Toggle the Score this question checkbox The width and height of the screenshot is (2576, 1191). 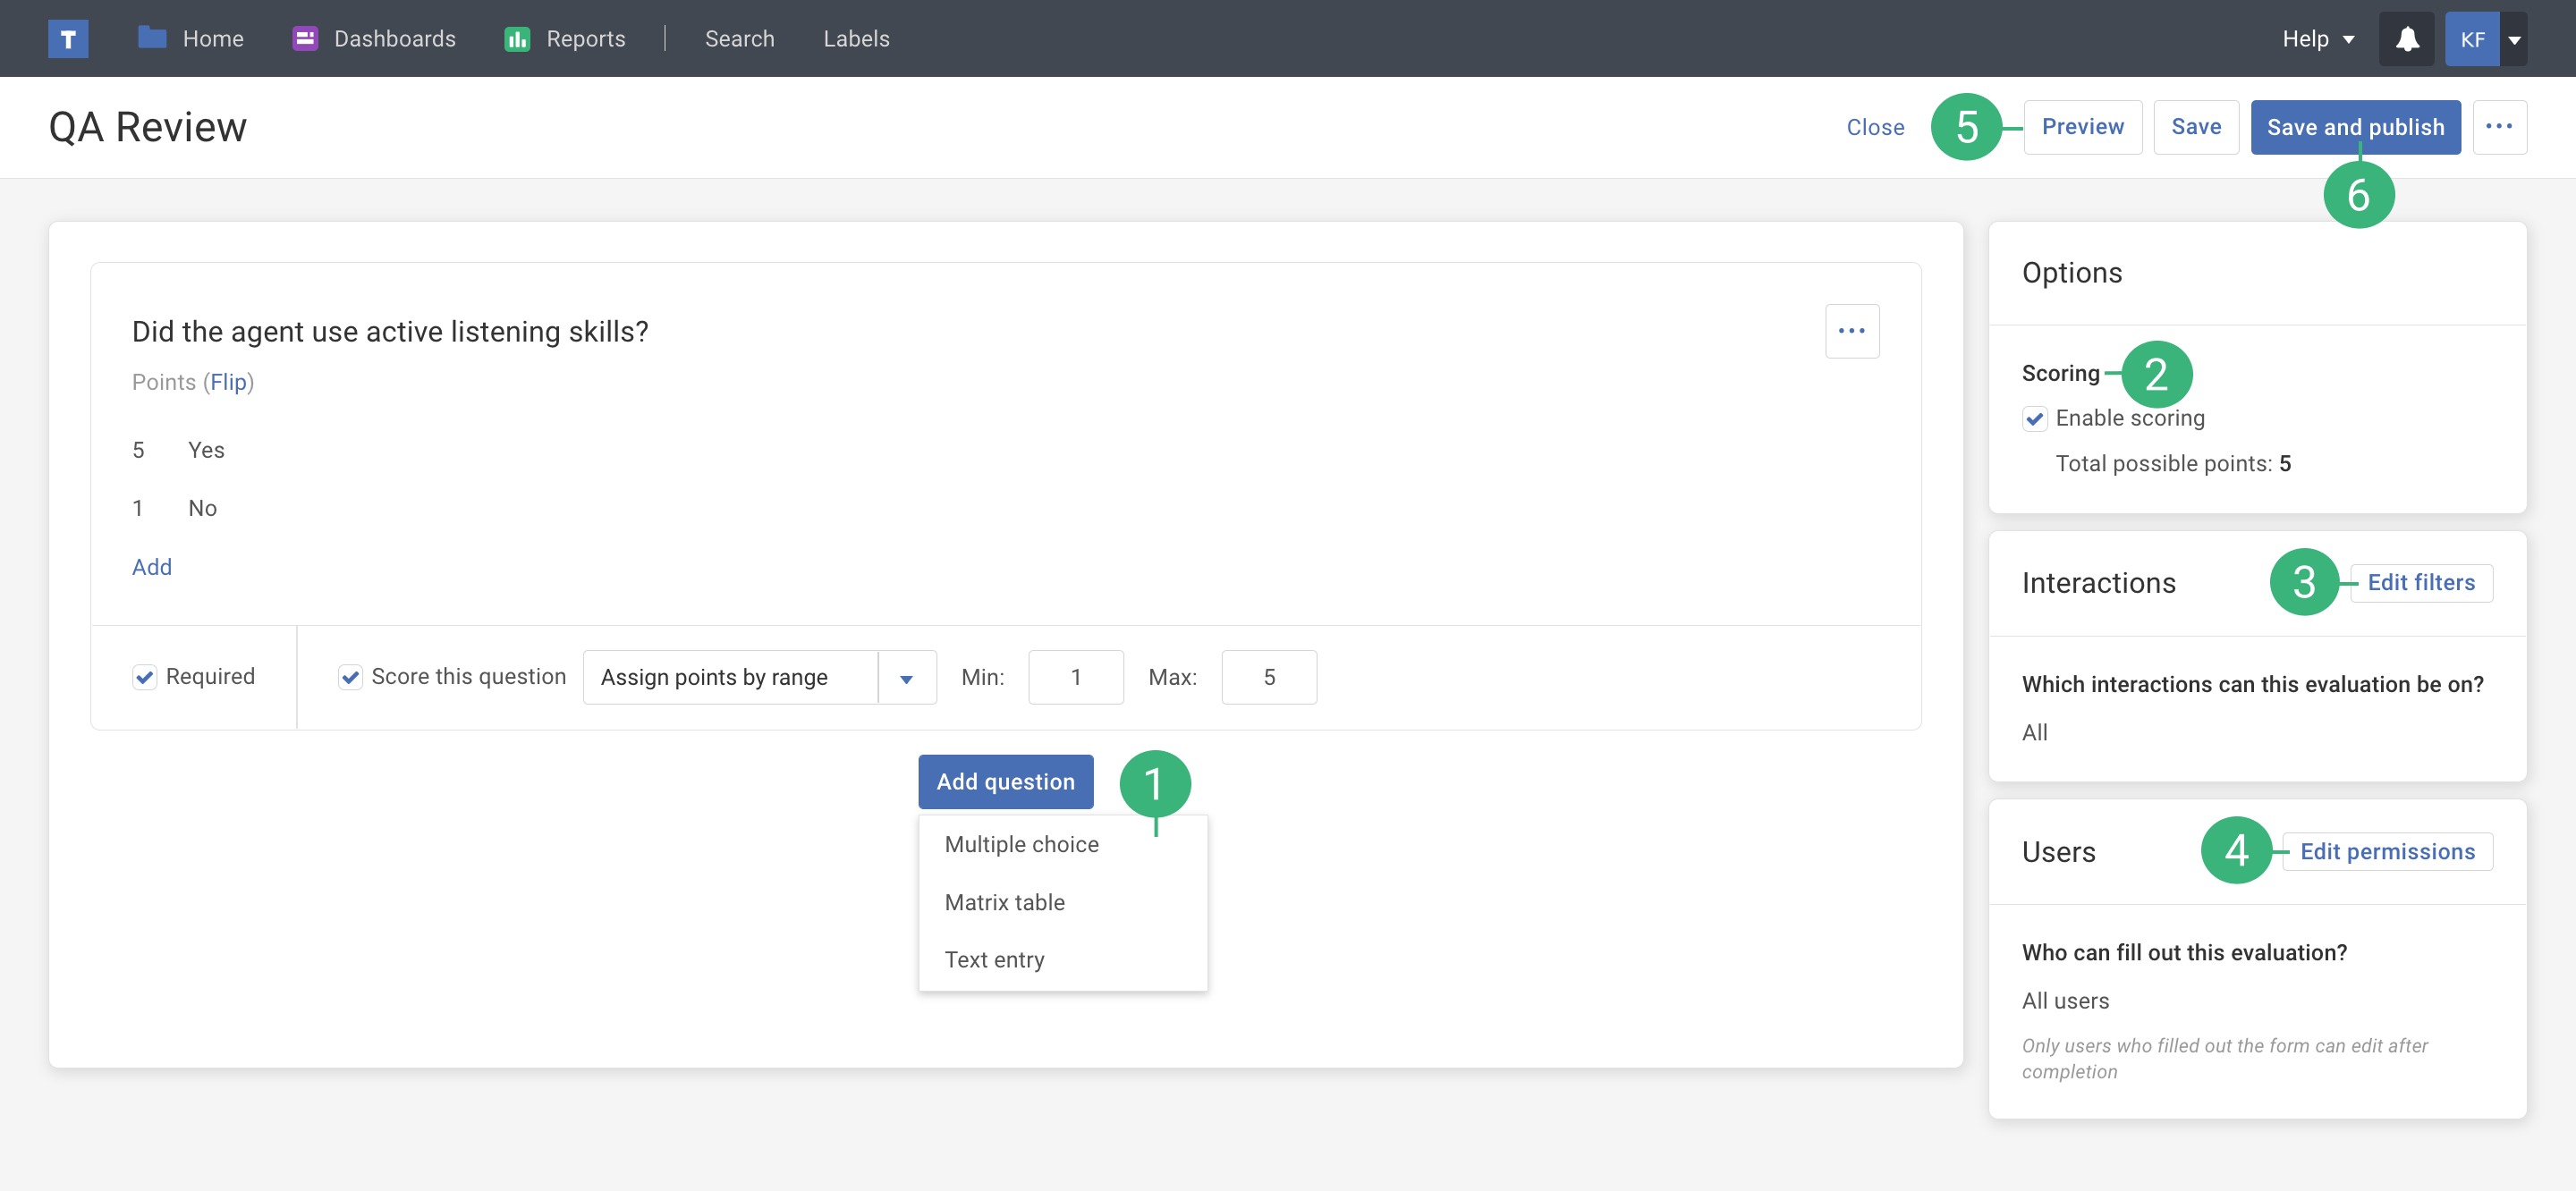(x=350, y=677)
